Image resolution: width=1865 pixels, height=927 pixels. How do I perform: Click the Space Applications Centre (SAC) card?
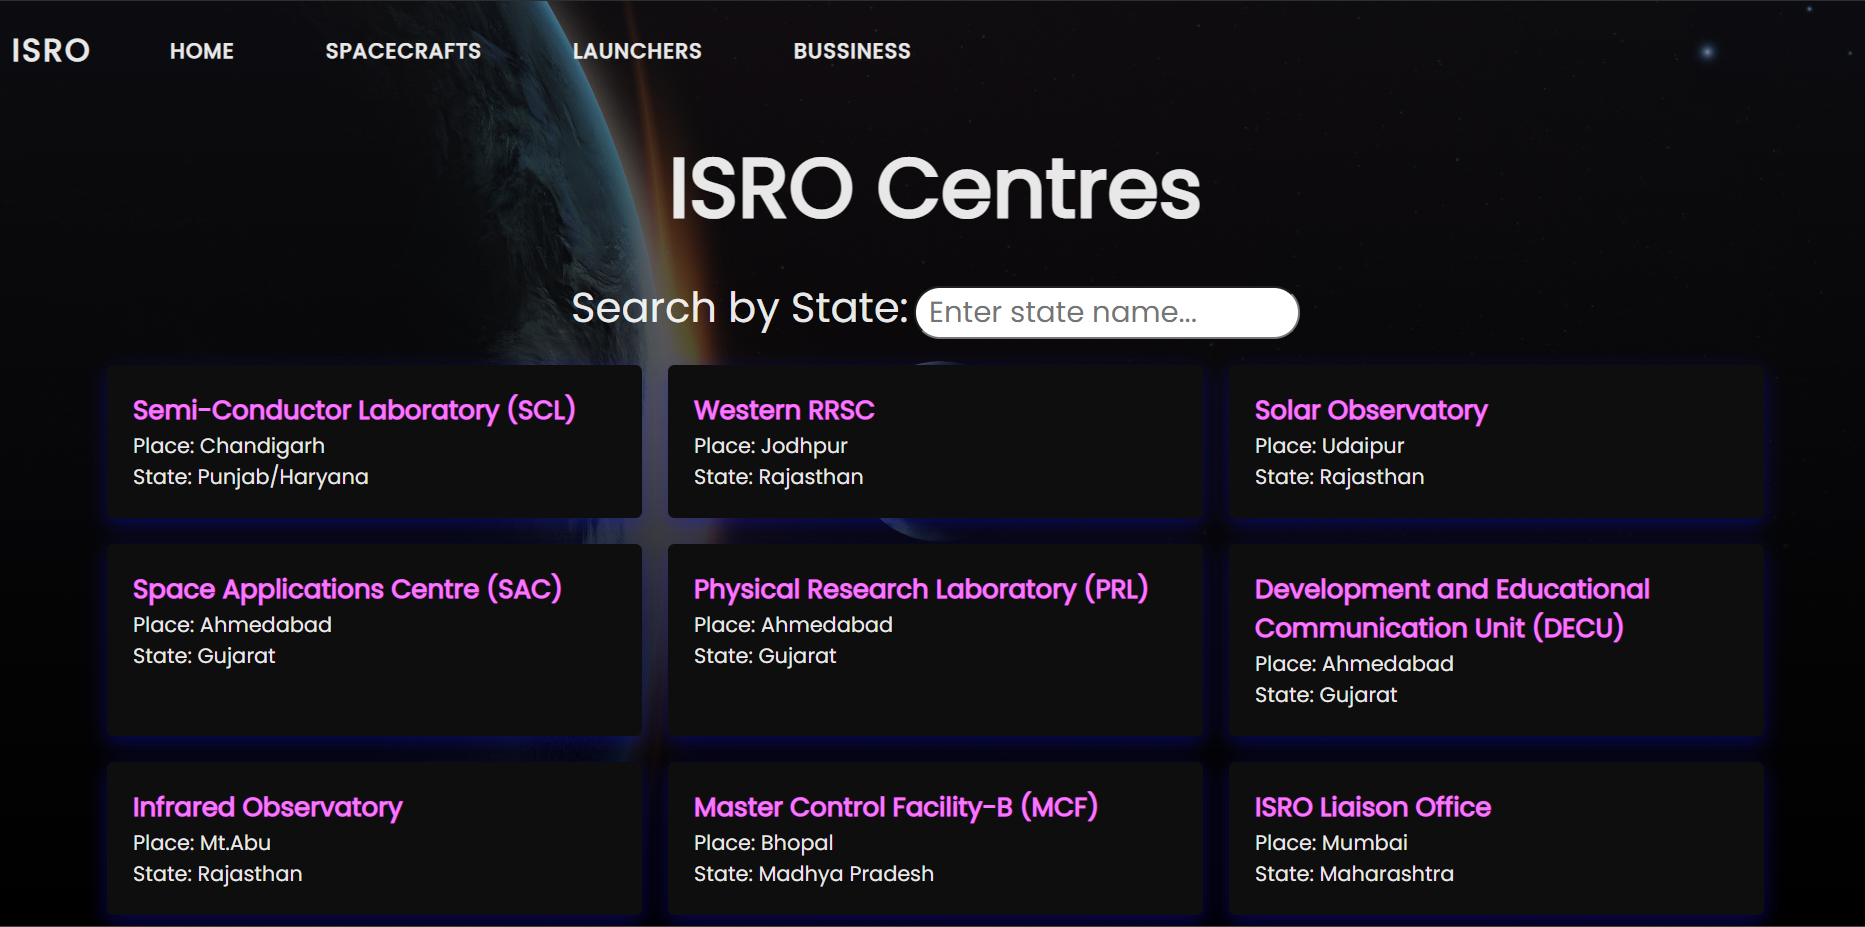point(374,639)
